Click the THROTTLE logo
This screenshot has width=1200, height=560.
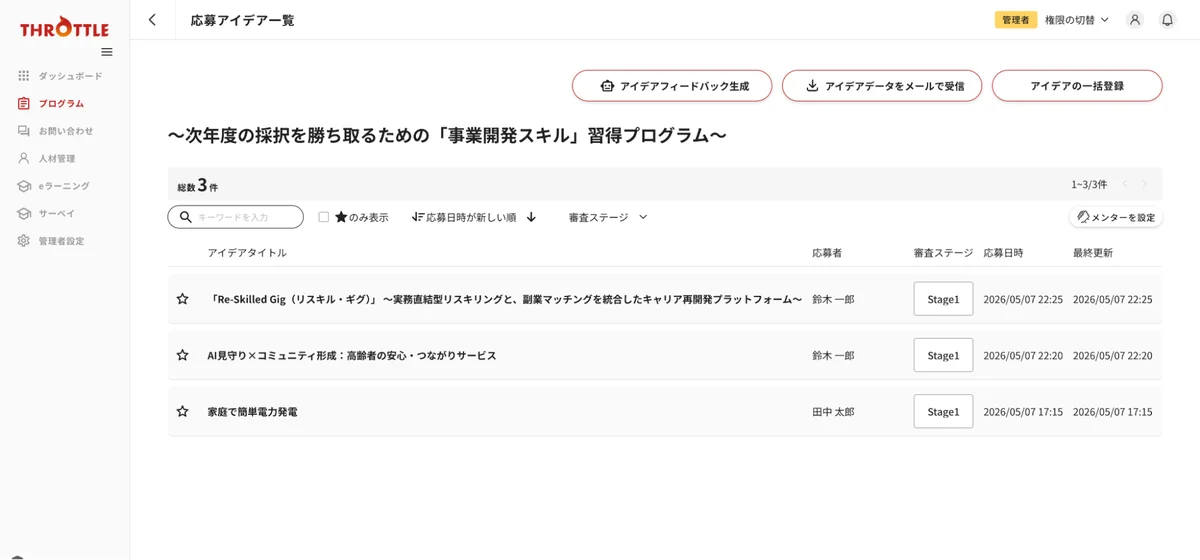coord(64,27)
